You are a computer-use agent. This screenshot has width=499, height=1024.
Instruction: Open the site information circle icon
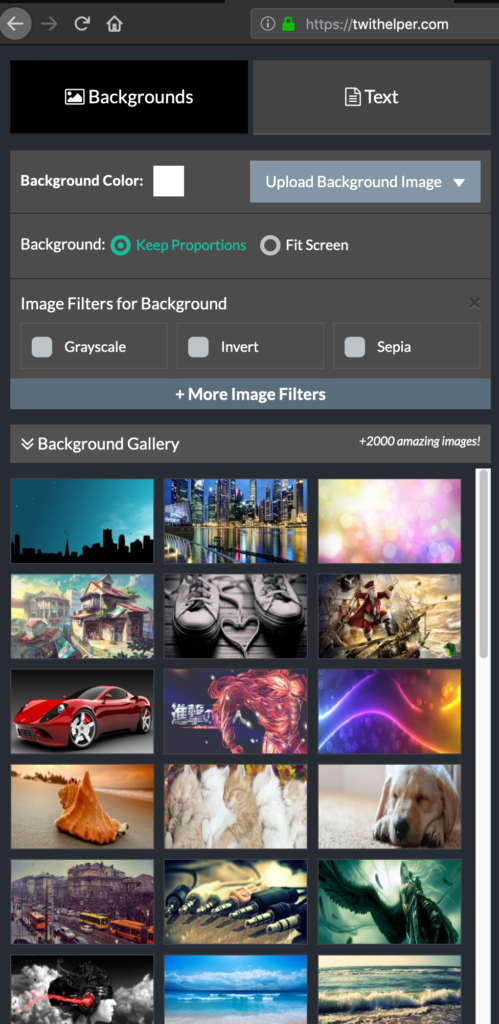(x=267, y=24)
